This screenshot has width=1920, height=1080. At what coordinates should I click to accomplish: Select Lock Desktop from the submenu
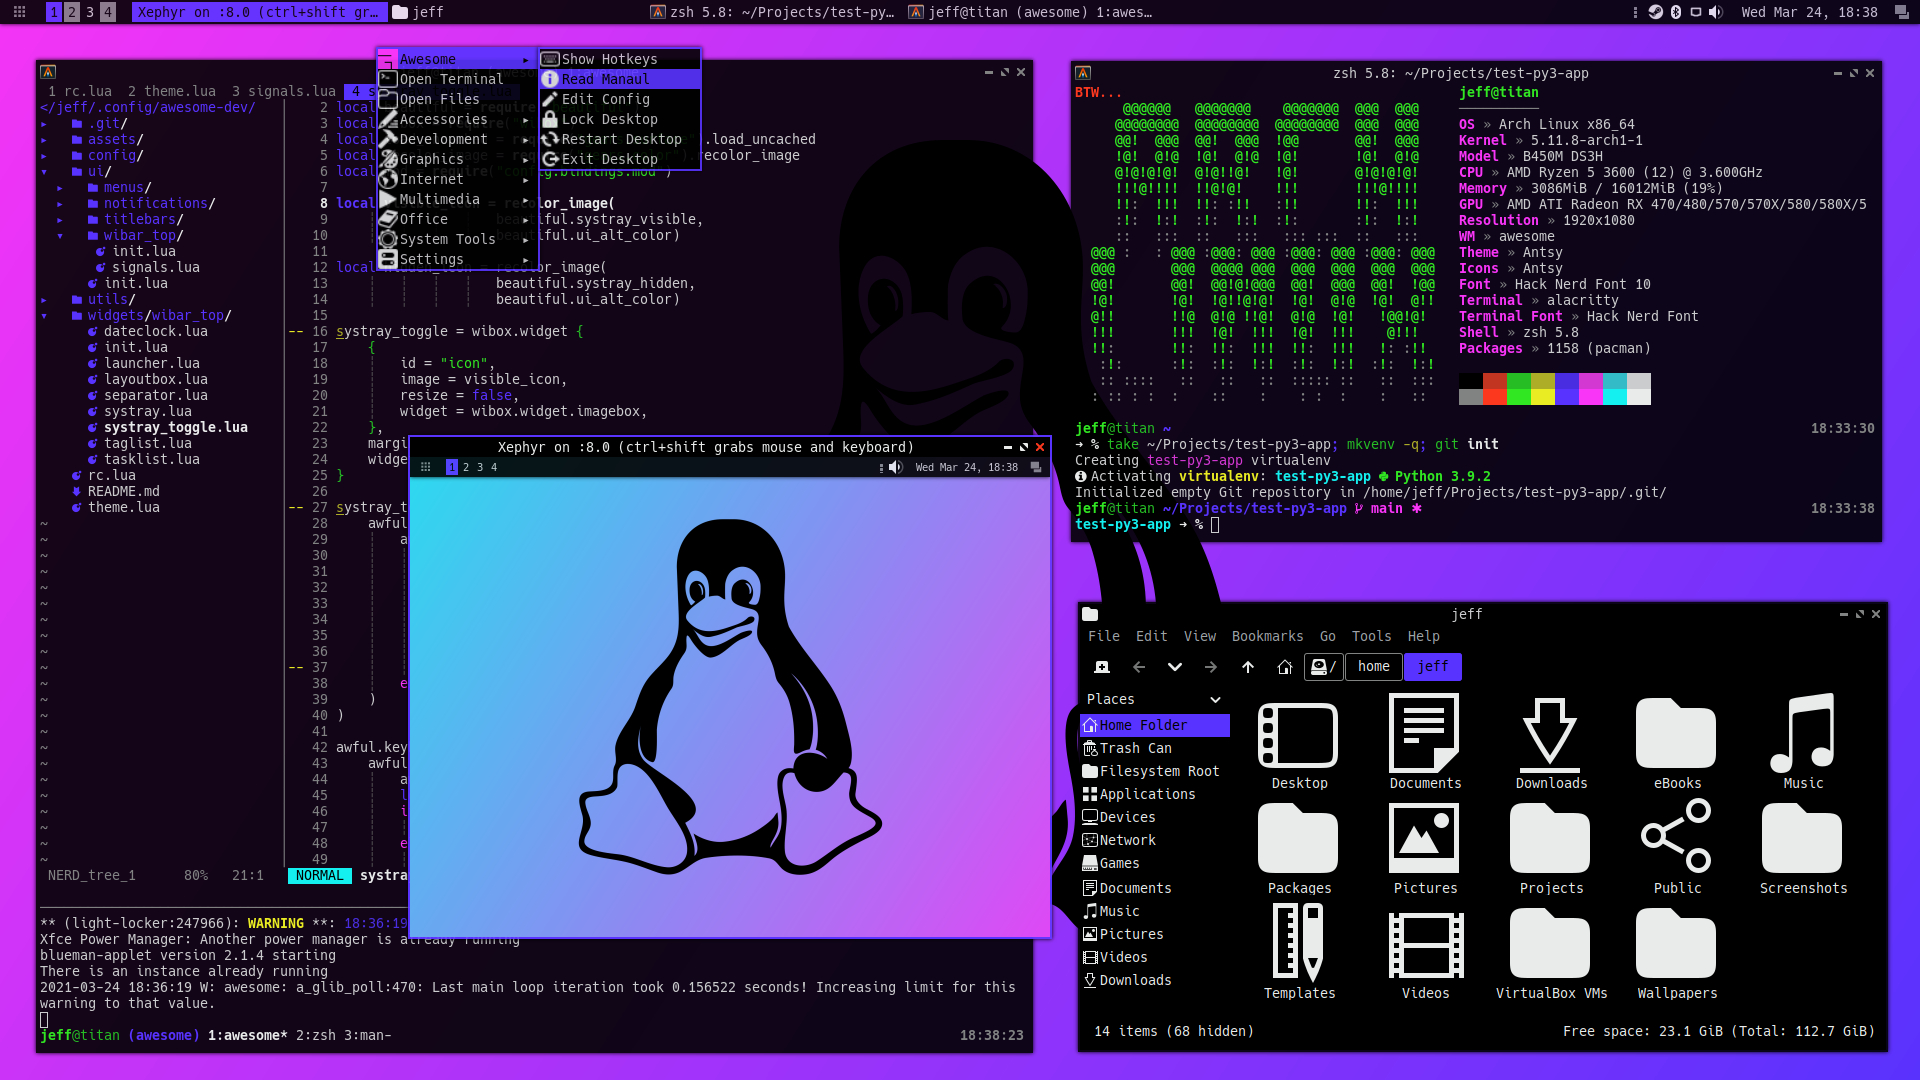pos(620,119)
